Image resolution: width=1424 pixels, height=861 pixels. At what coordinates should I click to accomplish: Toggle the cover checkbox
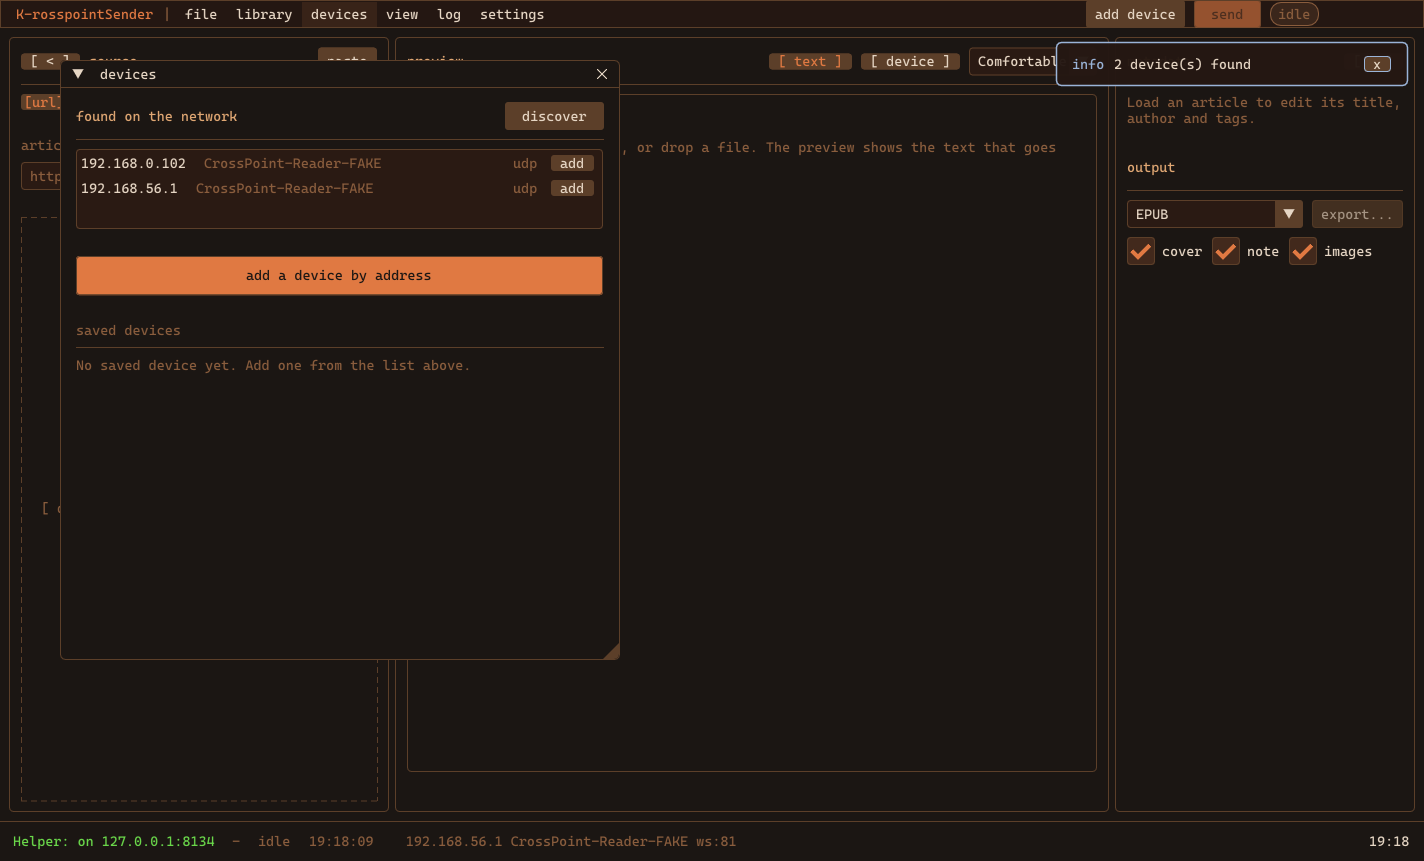pyautogui.click(x=1141, y=251)
